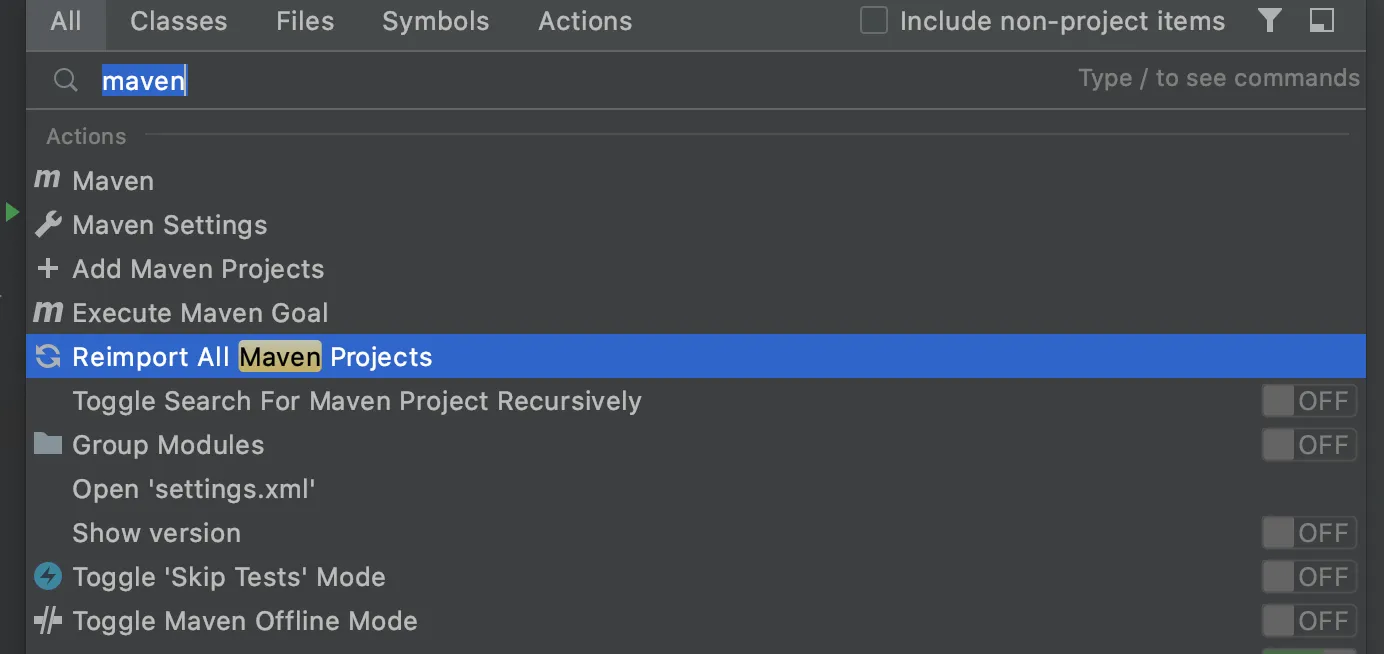Check Include non-project items checkbox
This screenshot has height=654, width=1384.
pyautogui.click(x=874, y=21)
